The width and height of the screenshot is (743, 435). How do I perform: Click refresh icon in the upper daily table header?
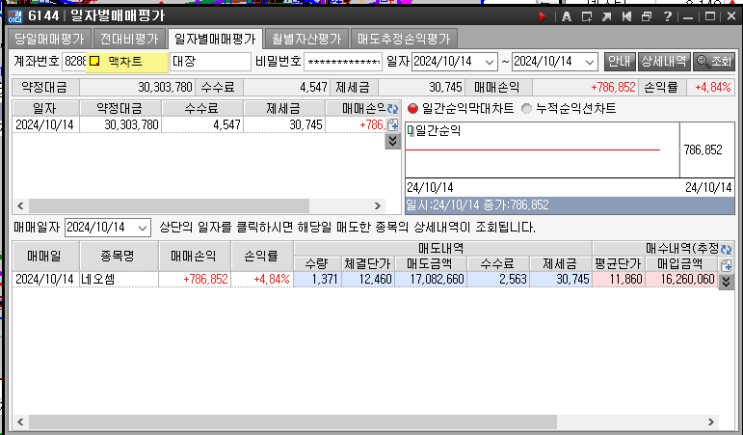pyautogui.click(x=393, y=109)
